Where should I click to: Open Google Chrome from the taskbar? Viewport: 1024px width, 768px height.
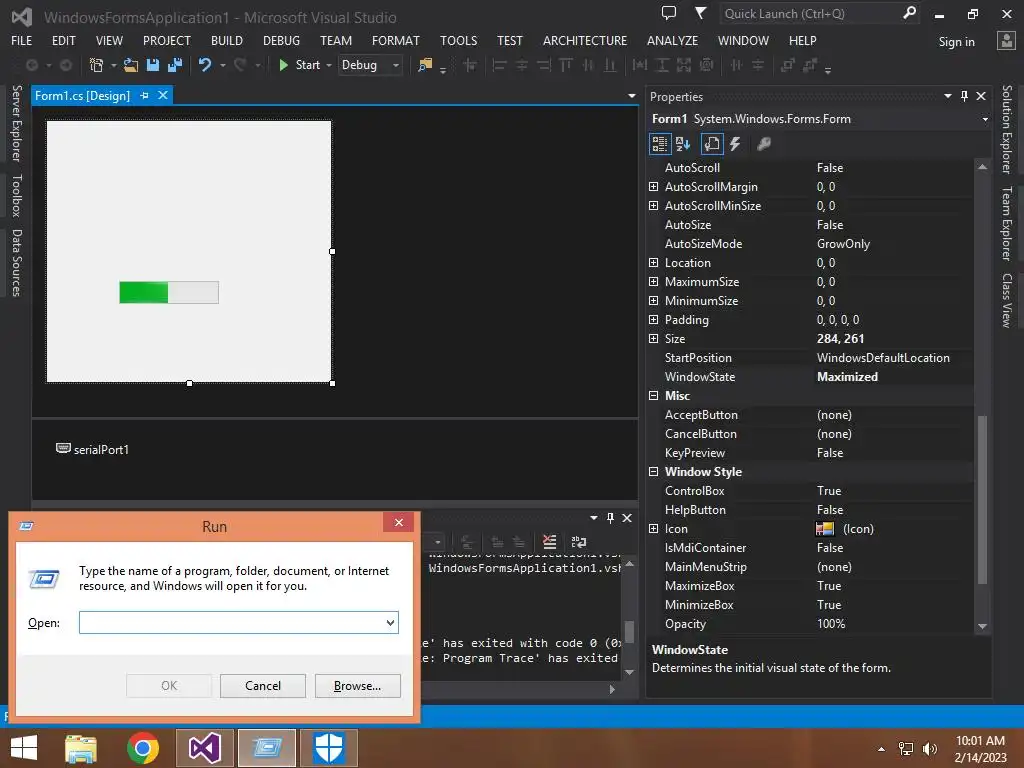click(x=143, y=748)
